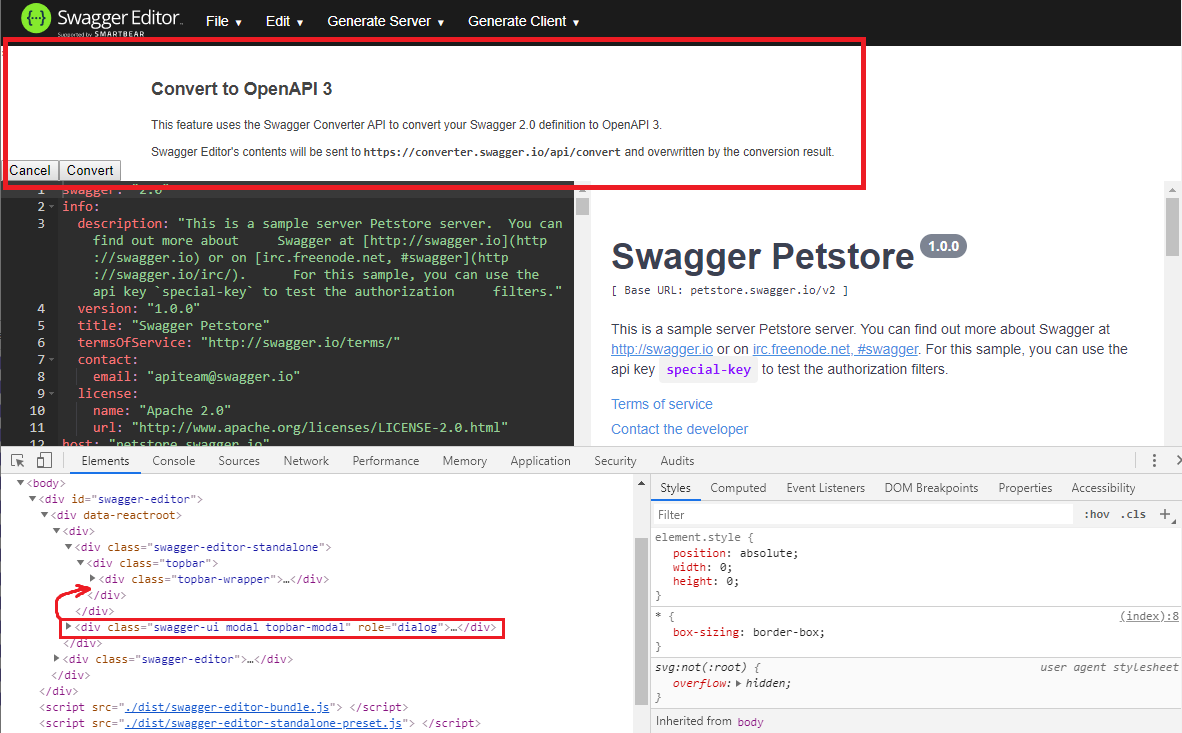Viewport: 1182px width, 733px height.
Task: Open the Sources tab
Action: (239, 461)
